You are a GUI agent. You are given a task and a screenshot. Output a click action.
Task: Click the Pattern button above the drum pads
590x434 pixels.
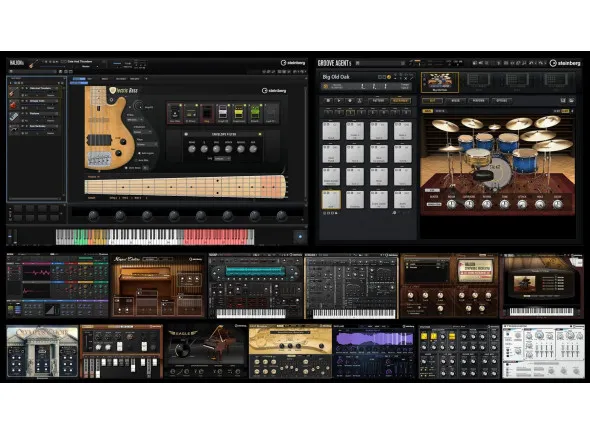coord(378,101)
